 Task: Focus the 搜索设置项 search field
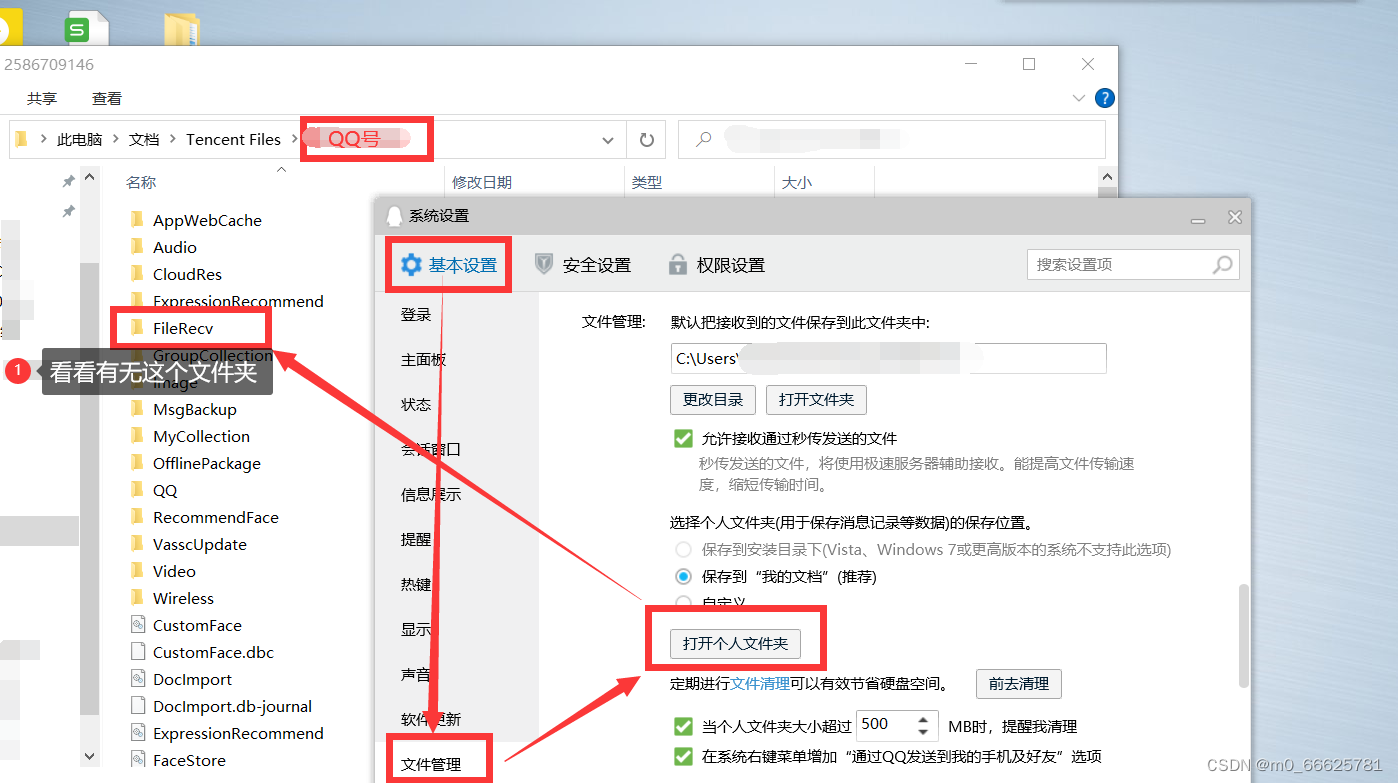point(1133,265)
